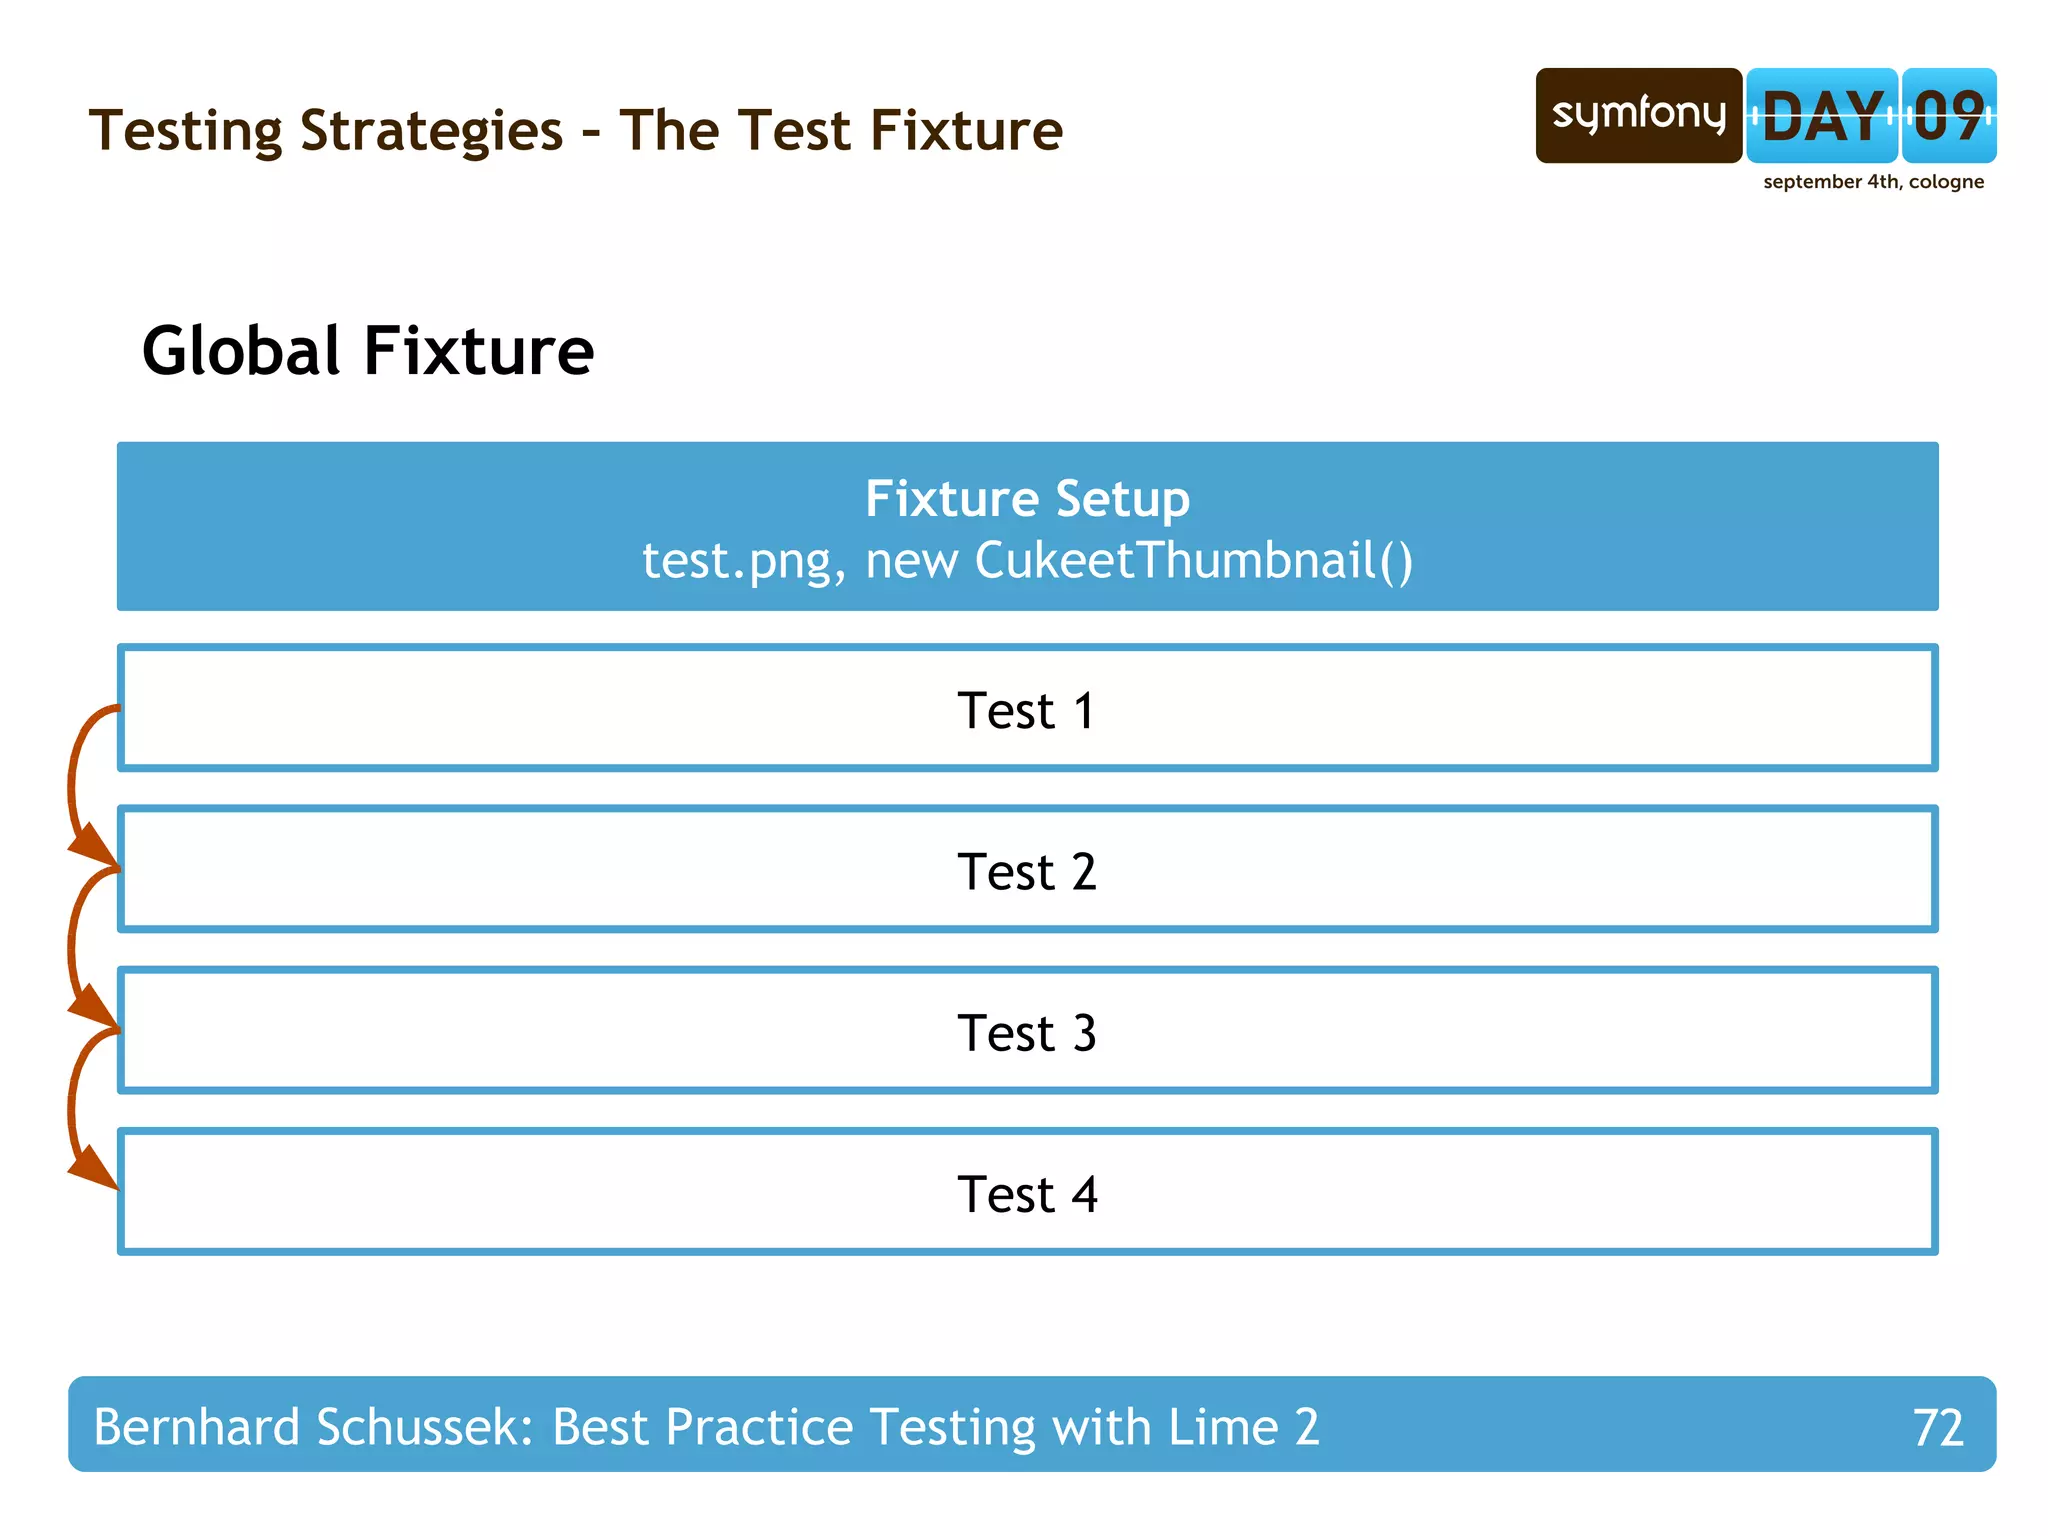Click the word 'Fixture' in Global Fixture

coord(478,351)
